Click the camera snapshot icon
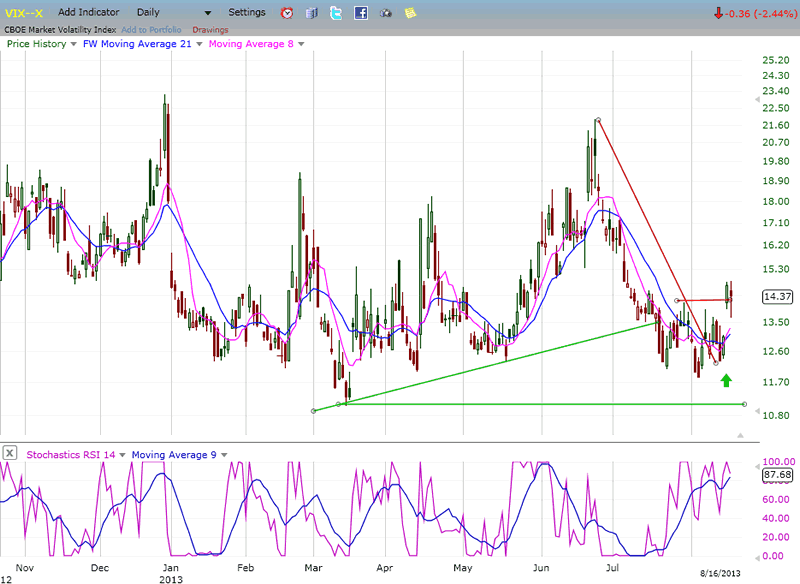Image resolution: width=800 pixels, height=584 pixels. [386, 13]
